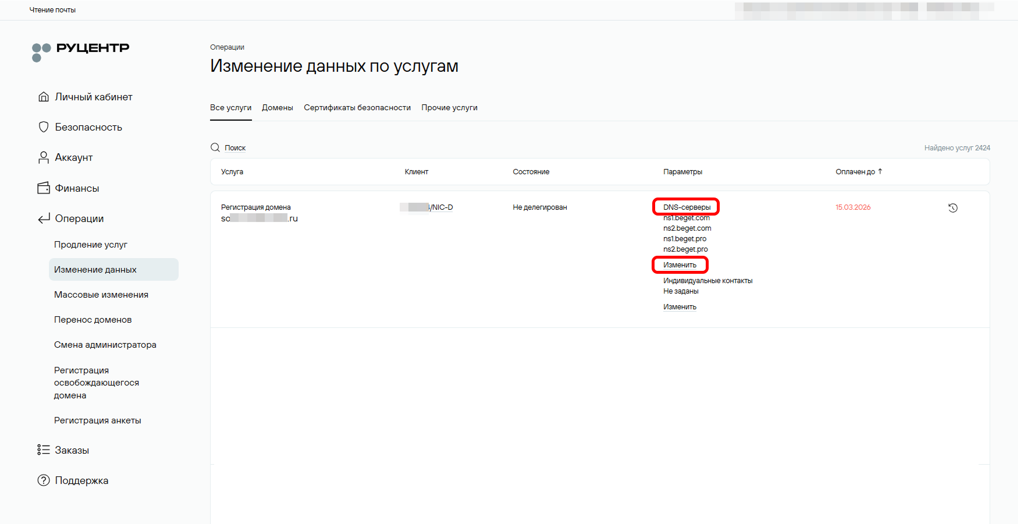Viewport: 1018px width, 524px height.
Task: Open Аккаунт menu item
Action: pos(74,158)
